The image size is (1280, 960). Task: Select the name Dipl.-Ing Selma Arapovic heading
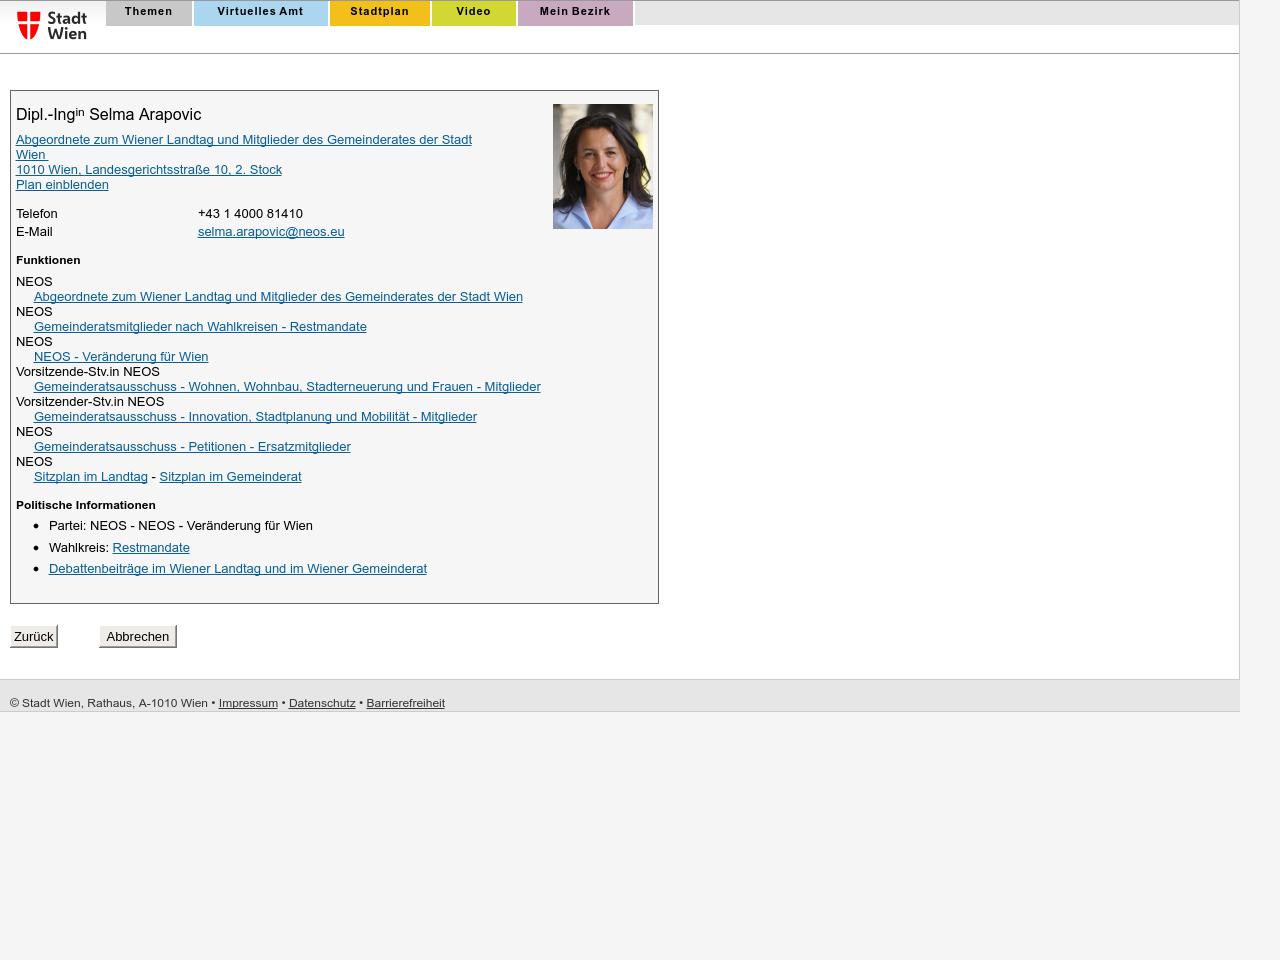pyautogui.click(x=109, y=115)
